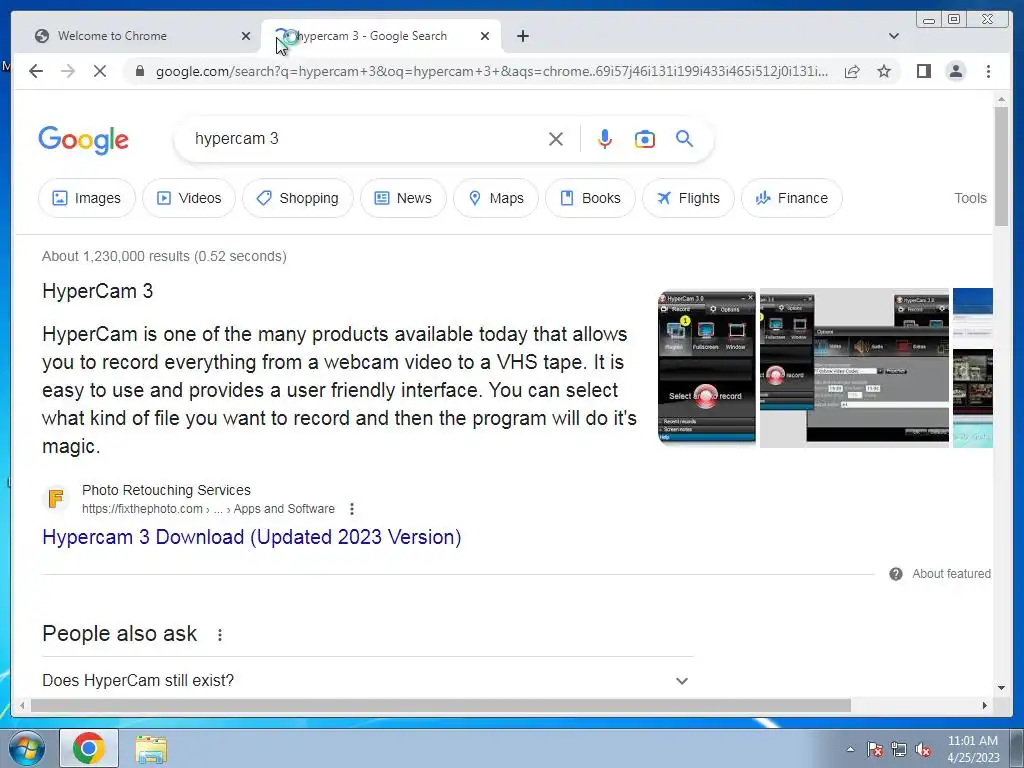Viewport: 1024px width, 768px height.
Task: Open the tab search dropdown arrow
Action: coord(894,36)
